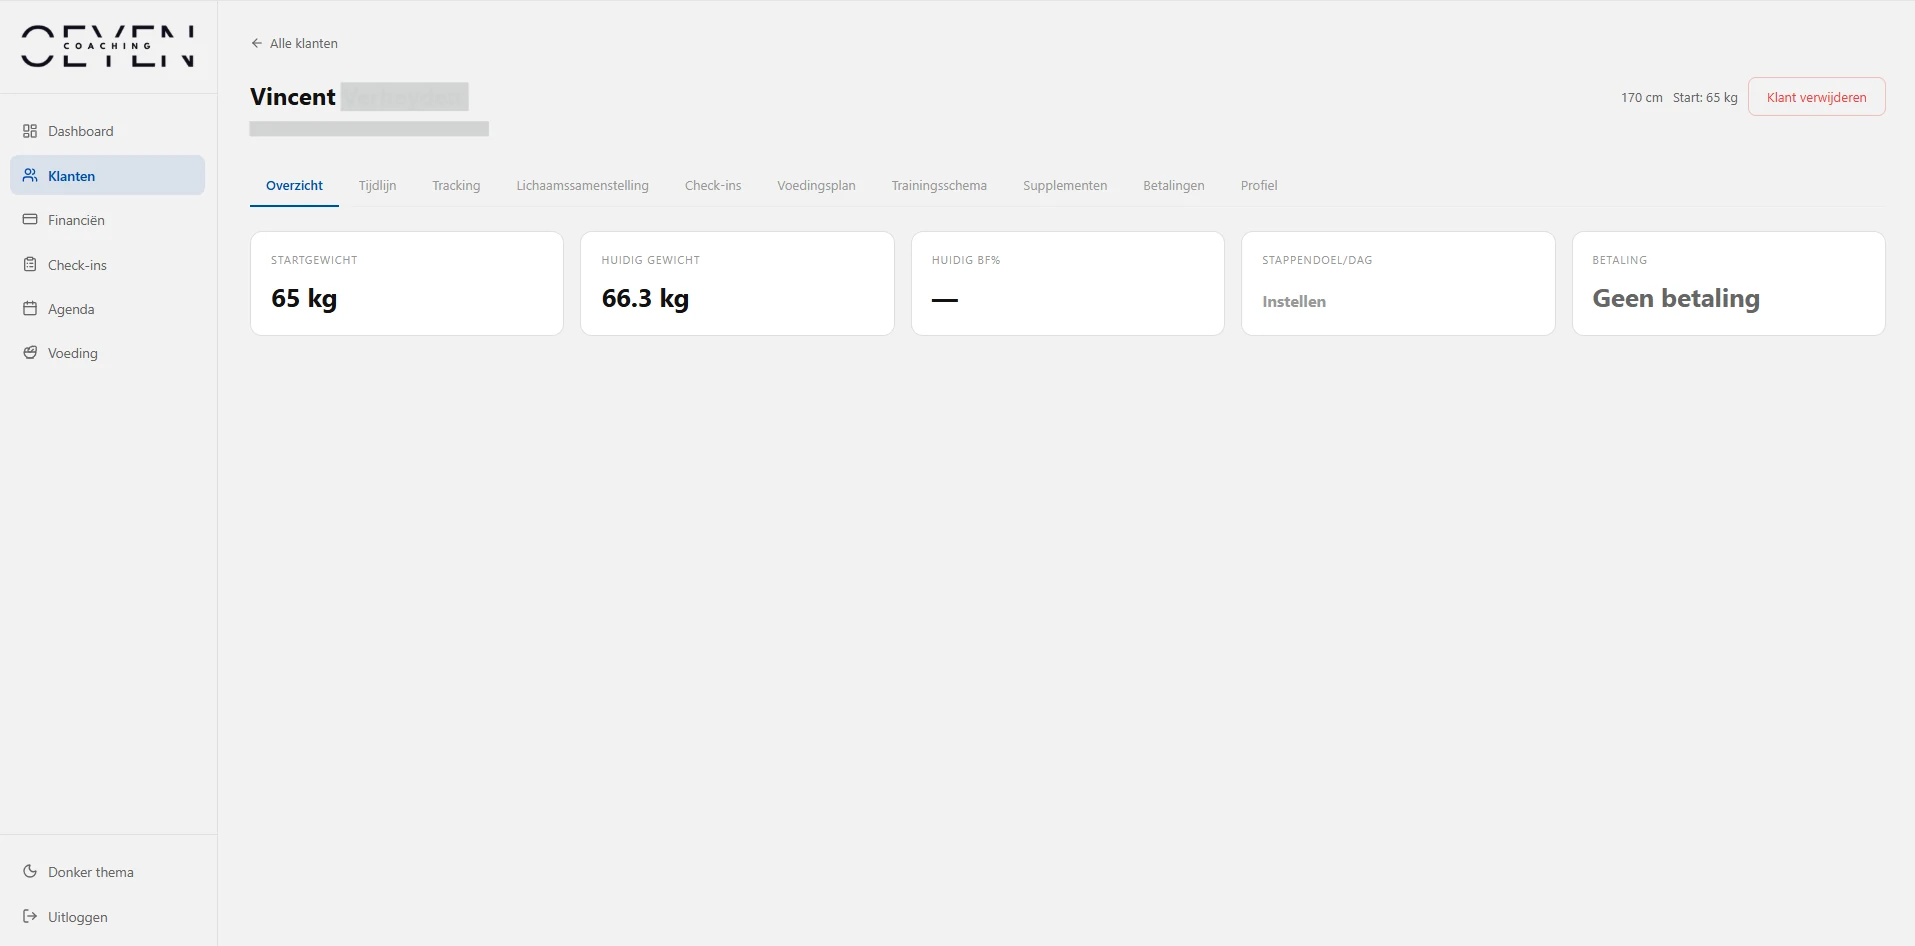
Task: Go to the Voedingsplan tab
Action: click(816, 185)
